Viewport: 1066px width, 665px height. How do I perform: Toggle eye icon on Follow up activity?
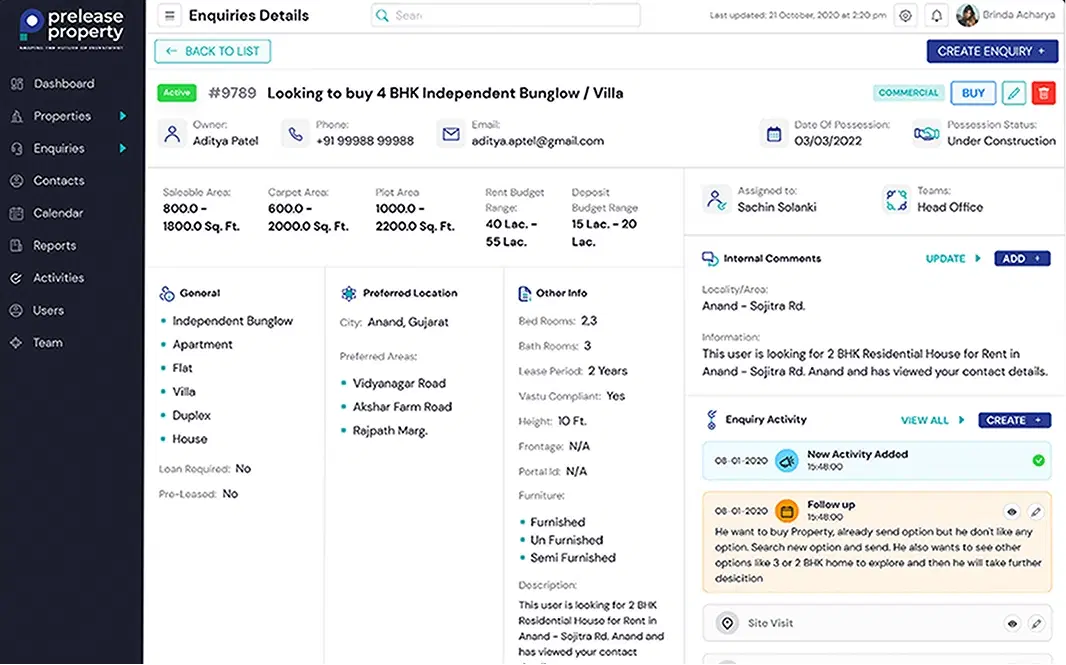click(x=1012, y=512)
